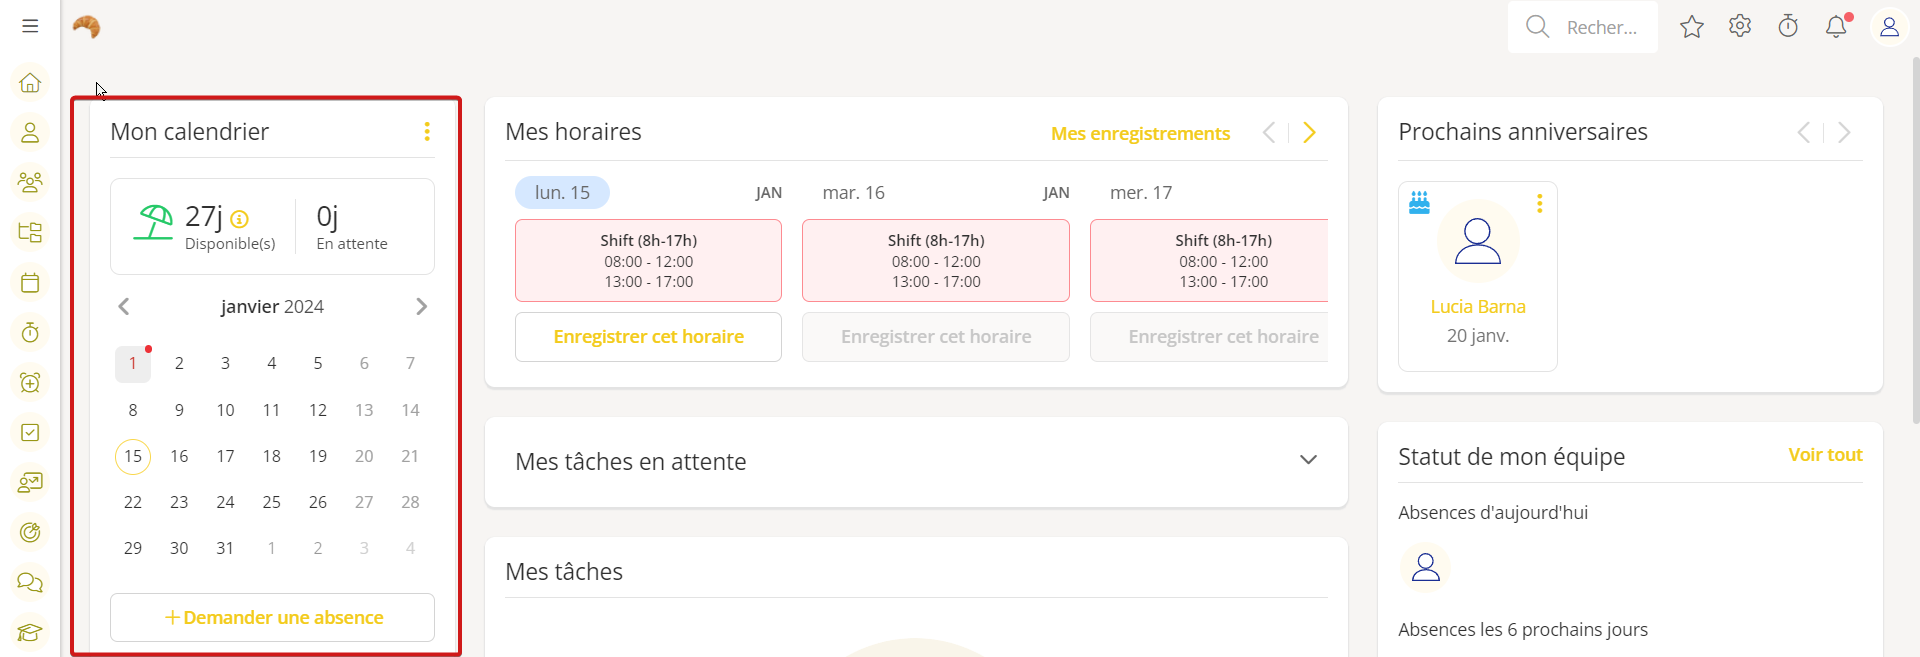Open the settings gear icon
Screen dimensions: 1920x657
tap(1740, 27)
